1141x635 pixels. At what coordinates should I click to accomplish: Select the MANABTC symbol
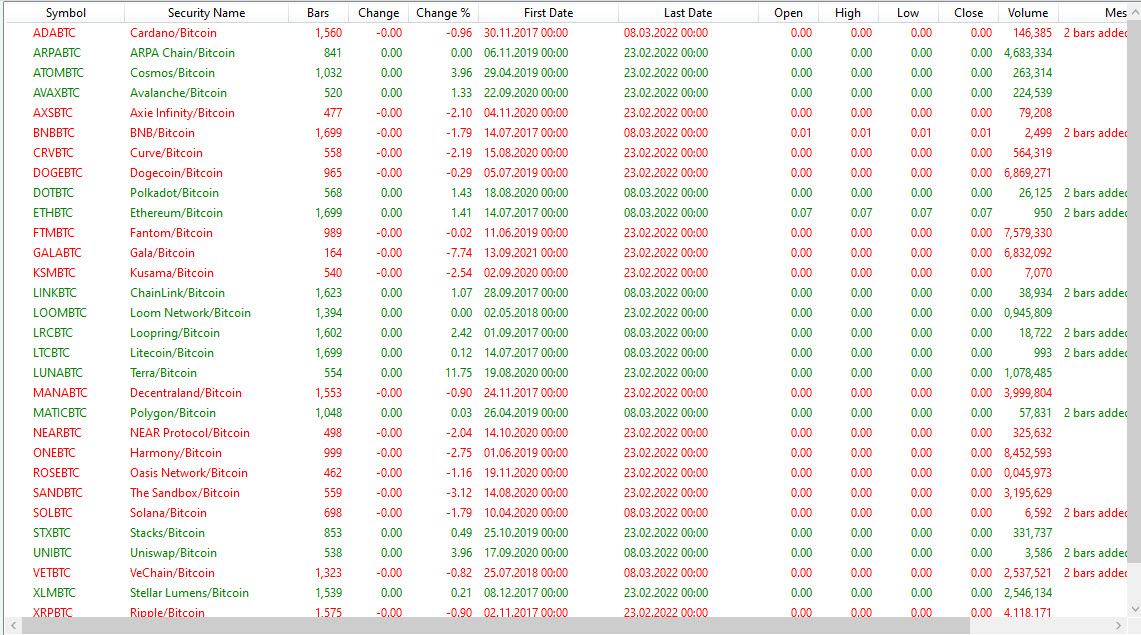pos(60,393)
